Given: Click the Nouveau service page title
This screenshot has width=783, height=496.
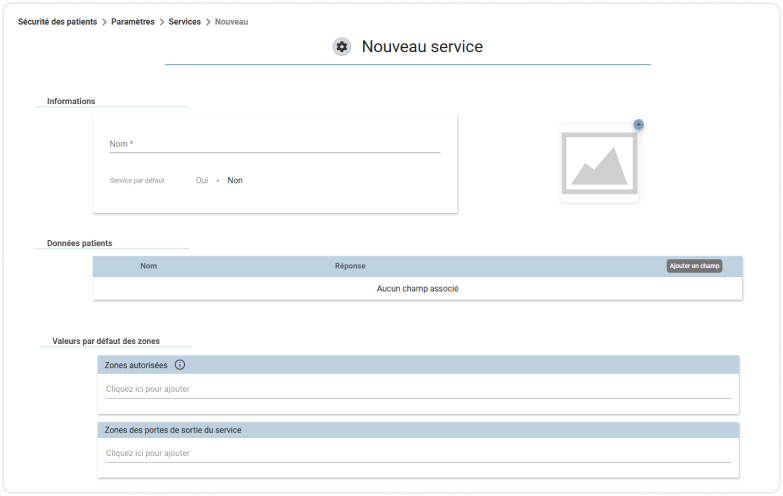Looking at the screenshot, I should click(422, 46).
